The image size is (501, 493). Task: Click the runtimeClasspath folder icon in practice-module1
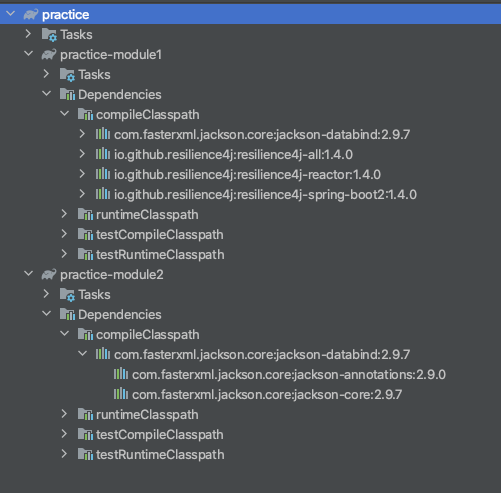[85, 214]
